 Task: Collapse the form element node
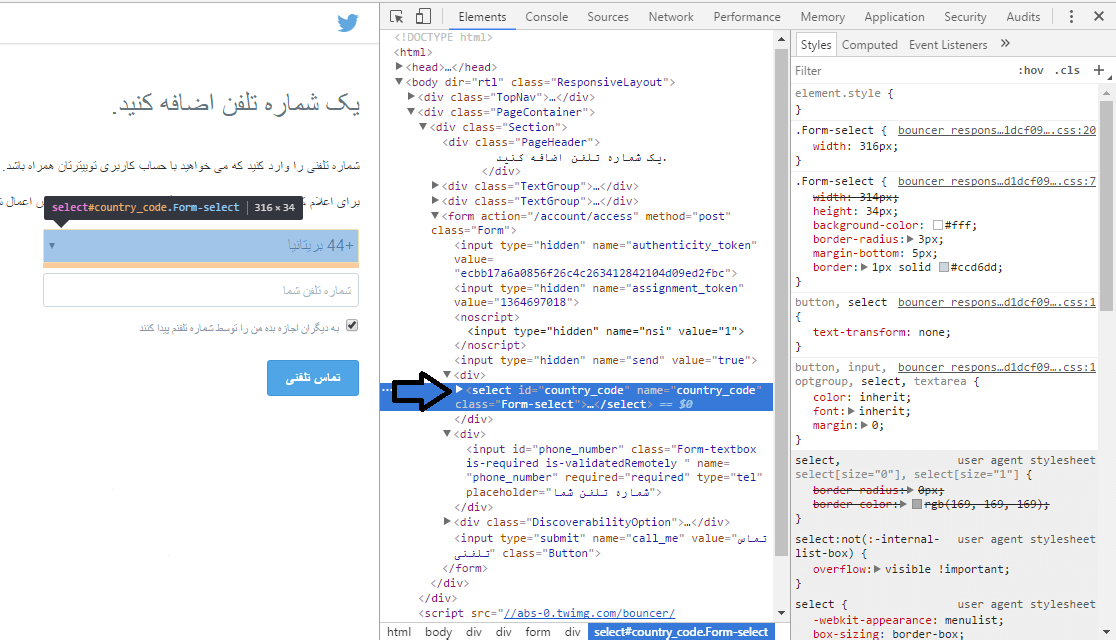[436, 216]
